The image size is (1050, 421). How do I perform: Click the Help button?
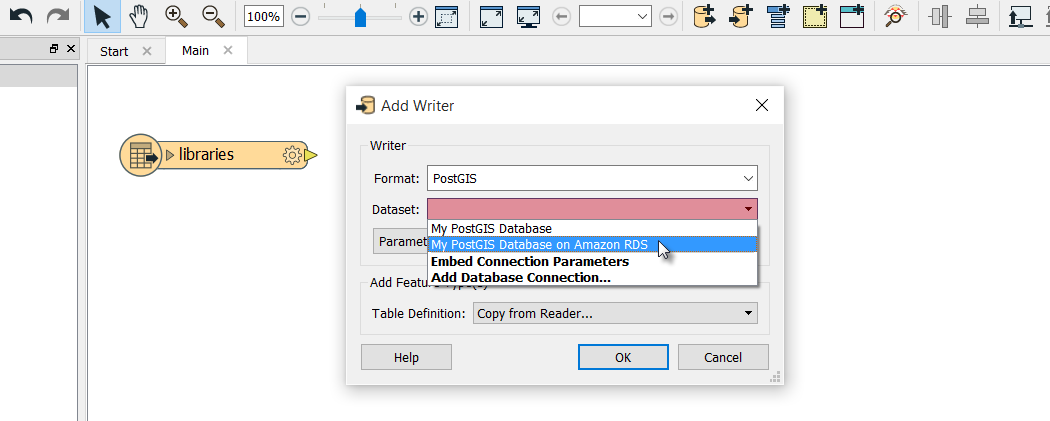[x=406, y=357]
